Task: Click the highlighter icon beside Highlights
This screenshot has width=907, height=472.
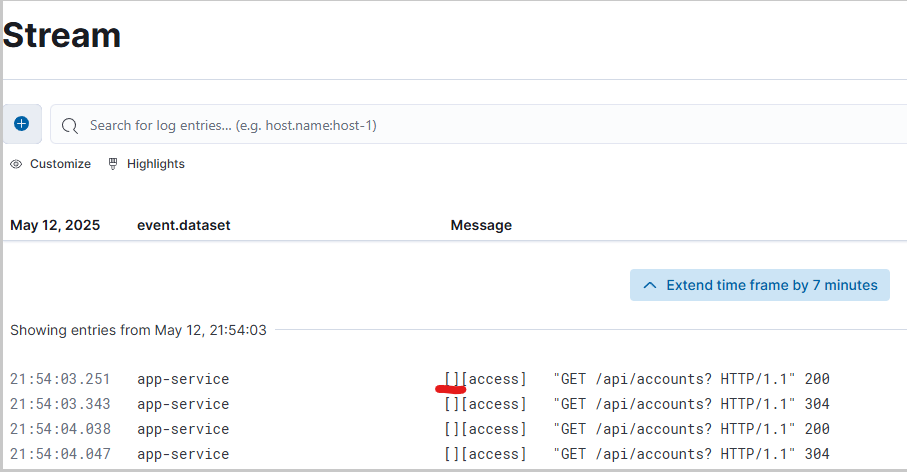Action: click(113, 164)
